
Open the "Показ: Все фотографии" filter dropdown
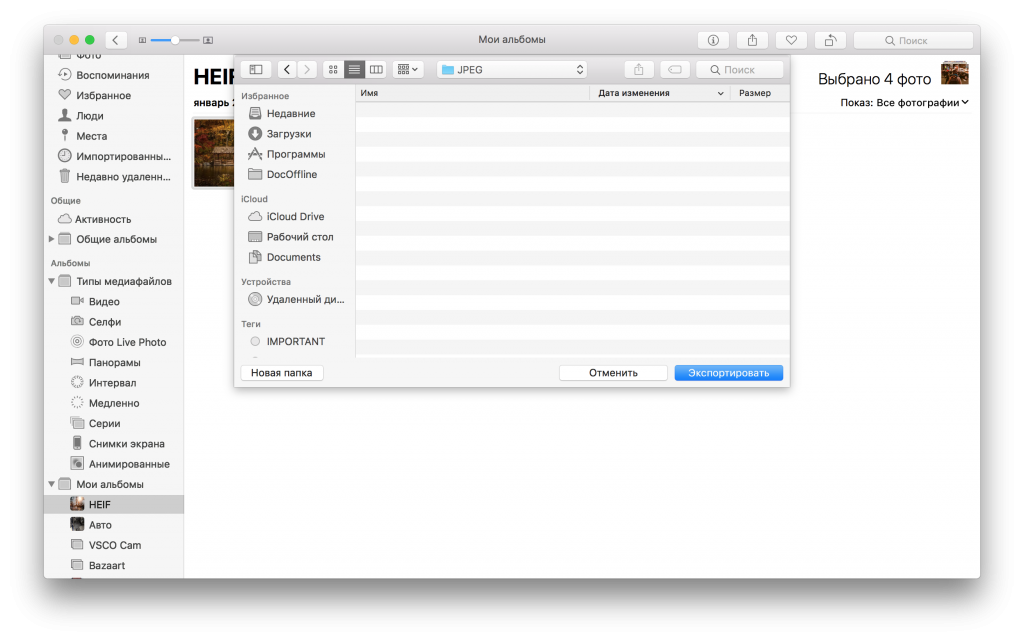coord(905,102)
